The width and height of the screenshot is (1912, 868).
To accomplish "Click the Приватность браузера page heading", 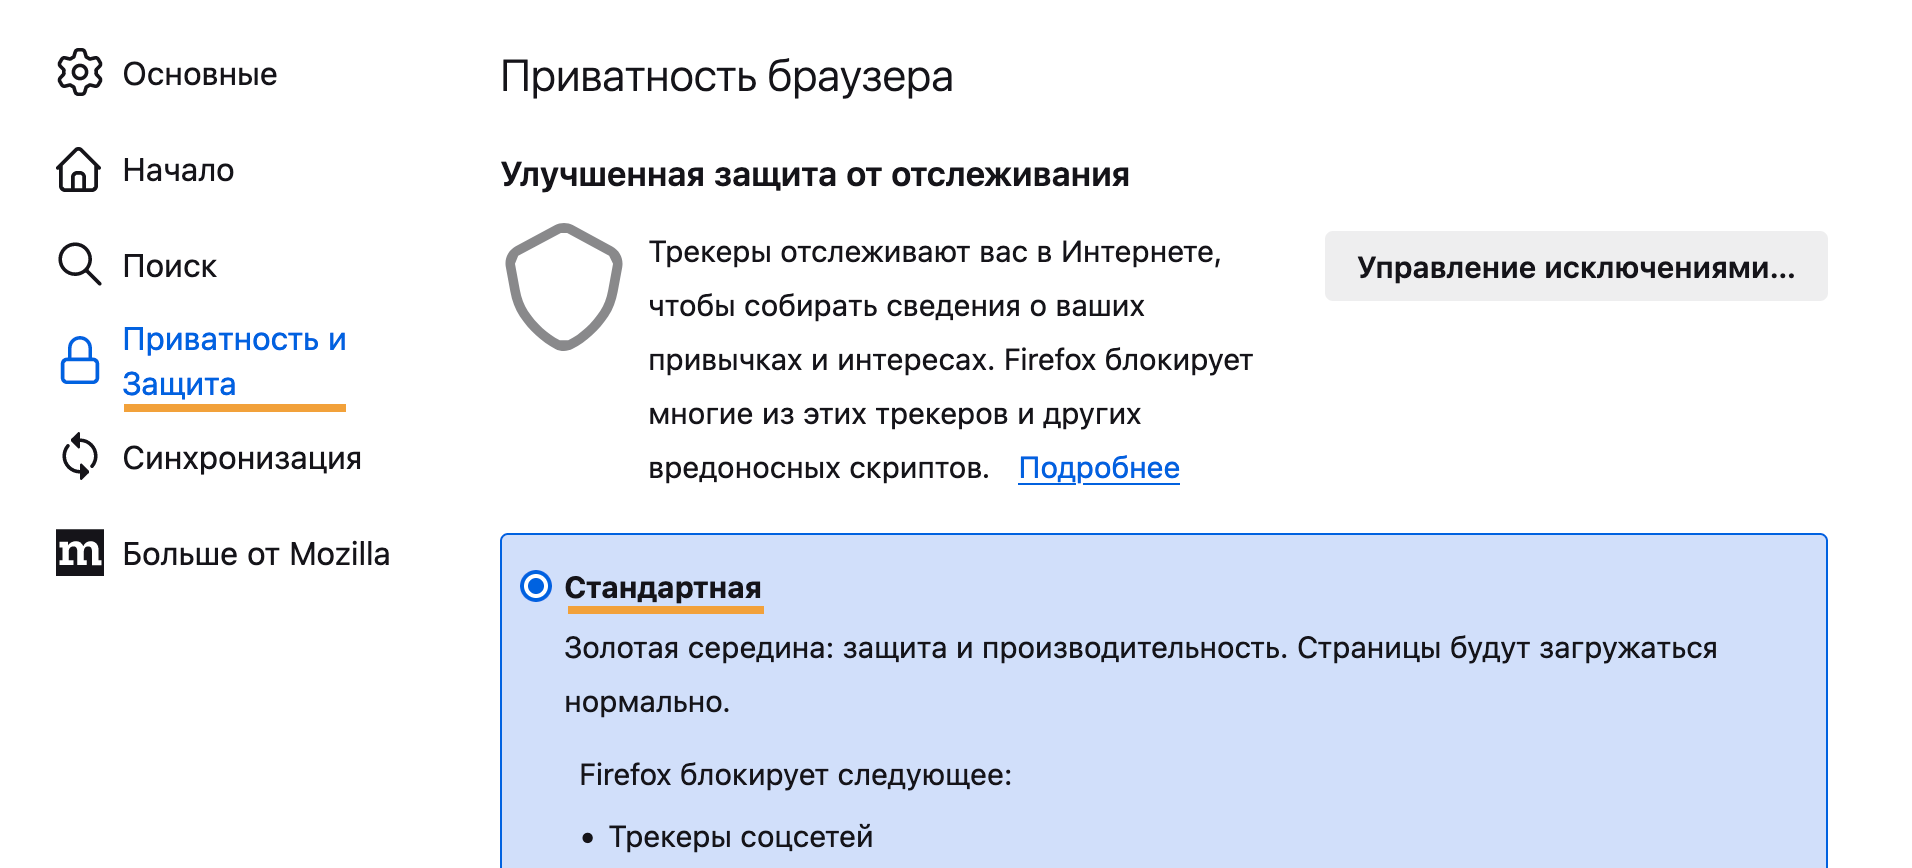I will (x=727, y=77).
